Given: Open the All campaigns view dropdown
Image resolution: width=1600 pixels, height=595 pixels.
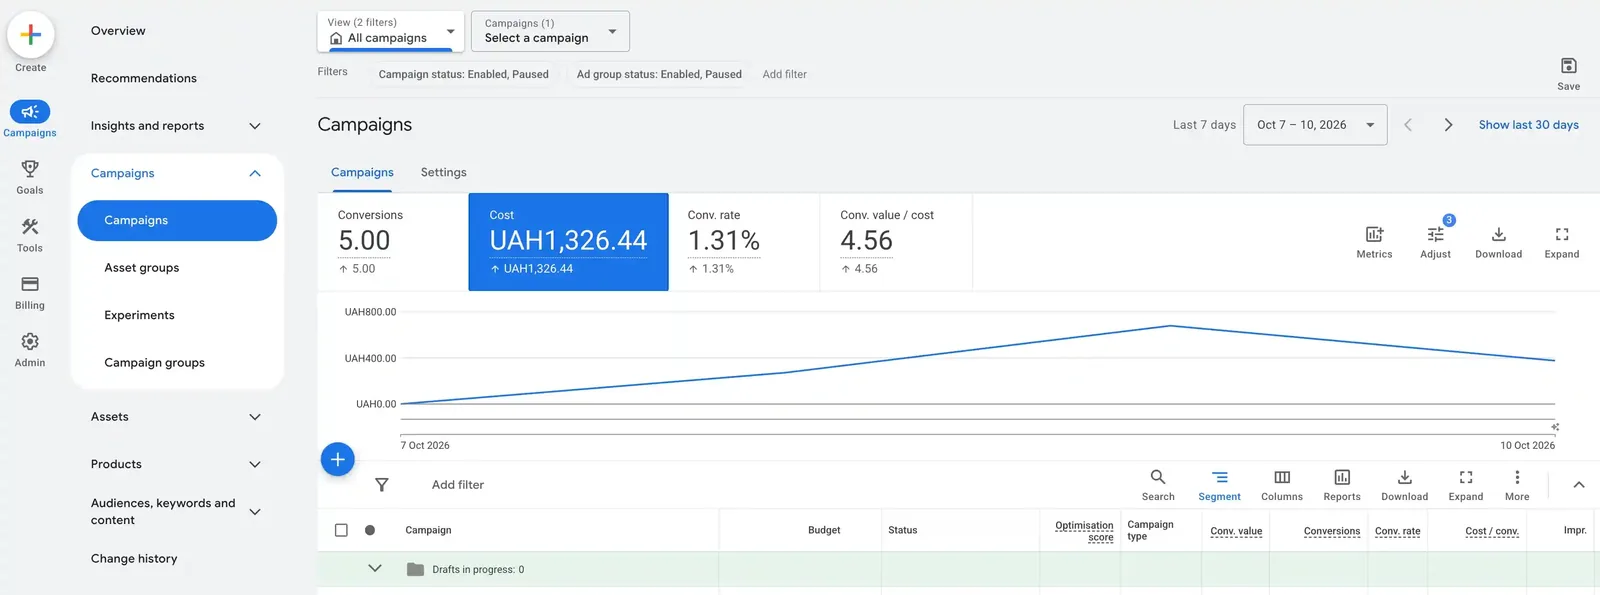Looking at the screenshot, I should pyautogui.click(x=391, y=31).
